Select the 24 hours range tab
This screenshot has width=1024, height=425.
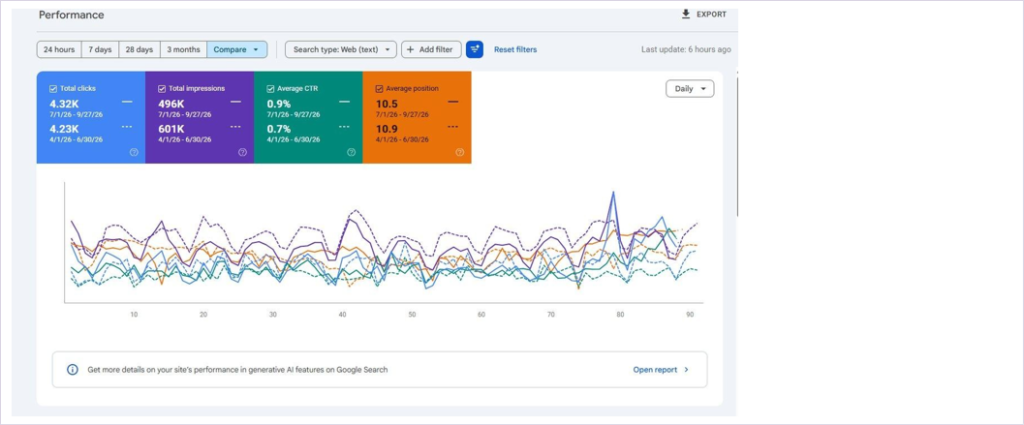click(x=59, y=49)
